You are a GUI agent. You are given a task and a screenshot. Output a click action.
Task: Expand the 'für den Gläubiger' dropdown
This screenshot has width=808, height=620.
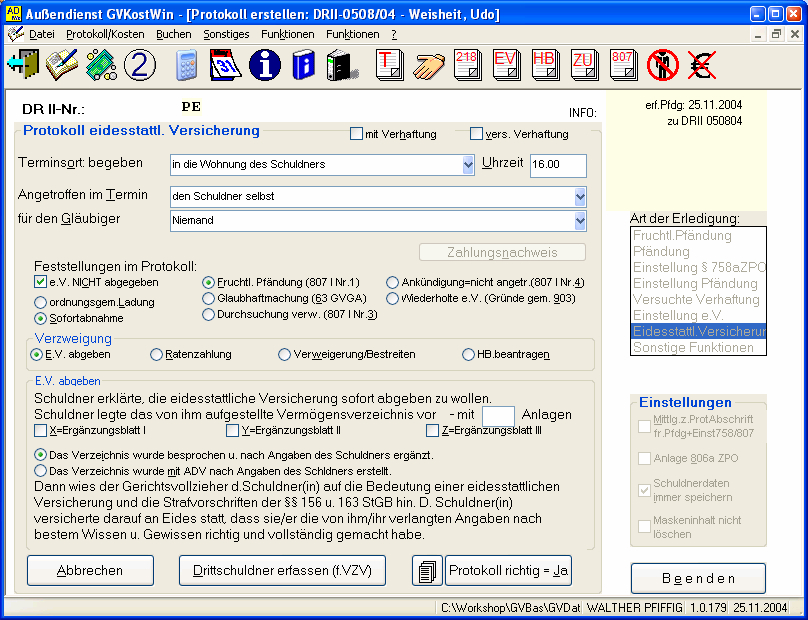580,220
